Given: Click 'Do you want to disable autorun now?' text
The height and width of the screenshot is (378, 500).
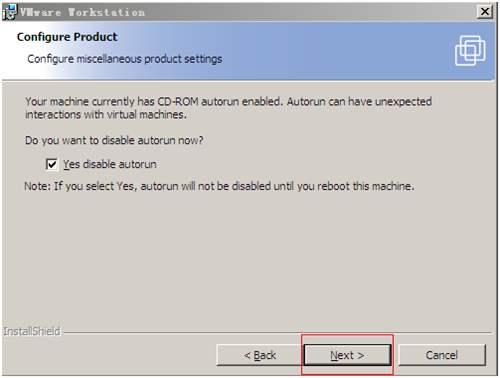Looking at the screenshot, I should click(114, 140).
